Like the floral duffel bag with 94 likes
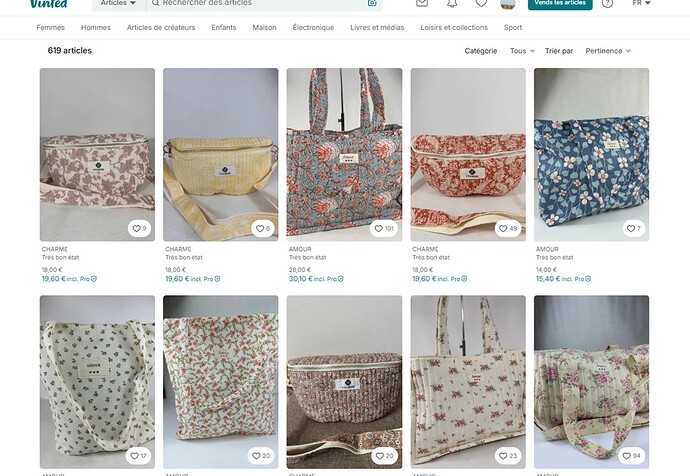Screen dimensions: 690x476 [631, 456]
